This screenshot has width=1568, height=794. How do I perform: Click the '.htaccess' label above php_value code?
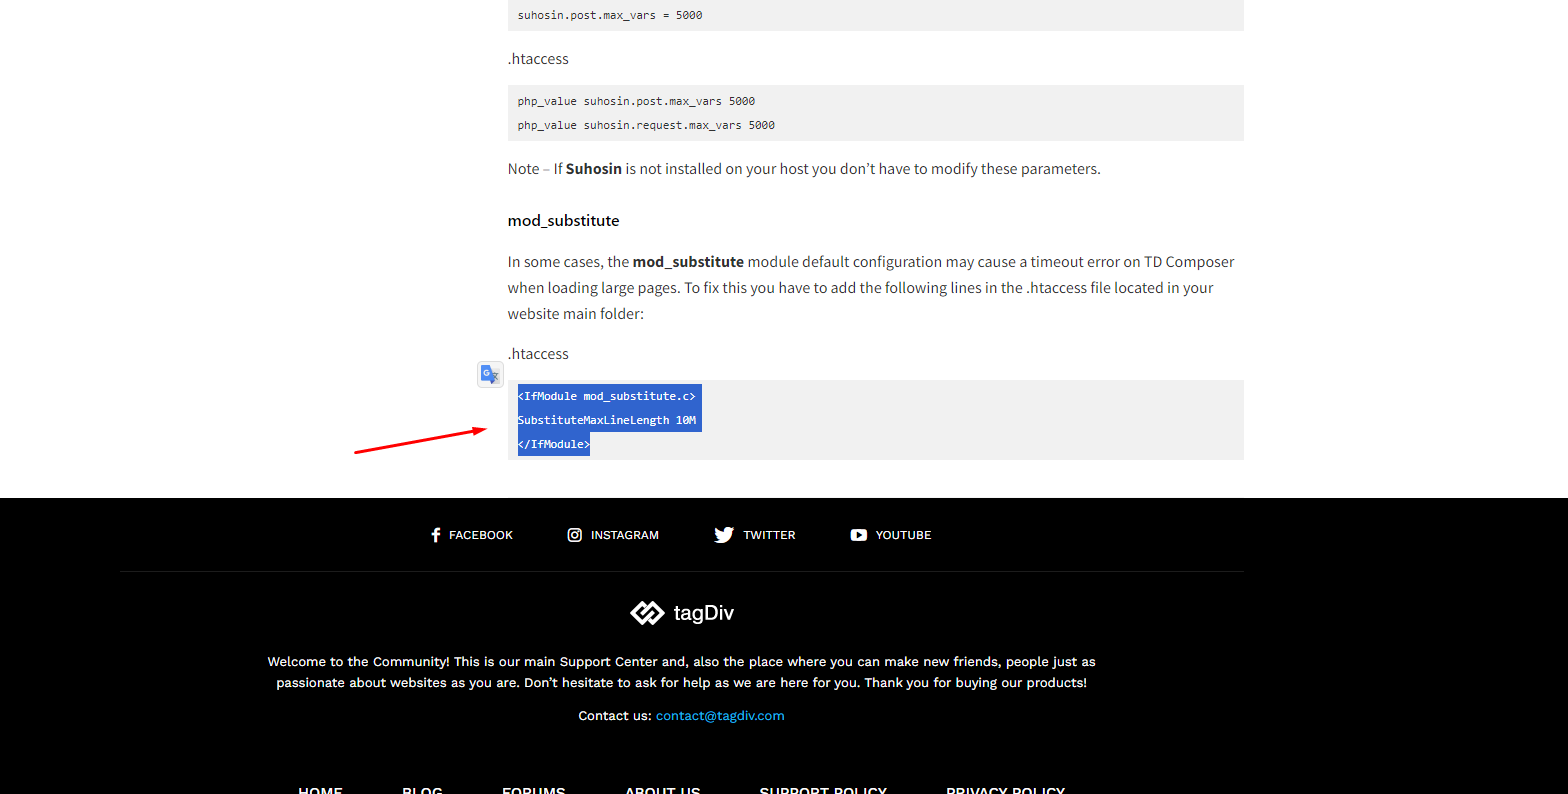click(538, 59)
